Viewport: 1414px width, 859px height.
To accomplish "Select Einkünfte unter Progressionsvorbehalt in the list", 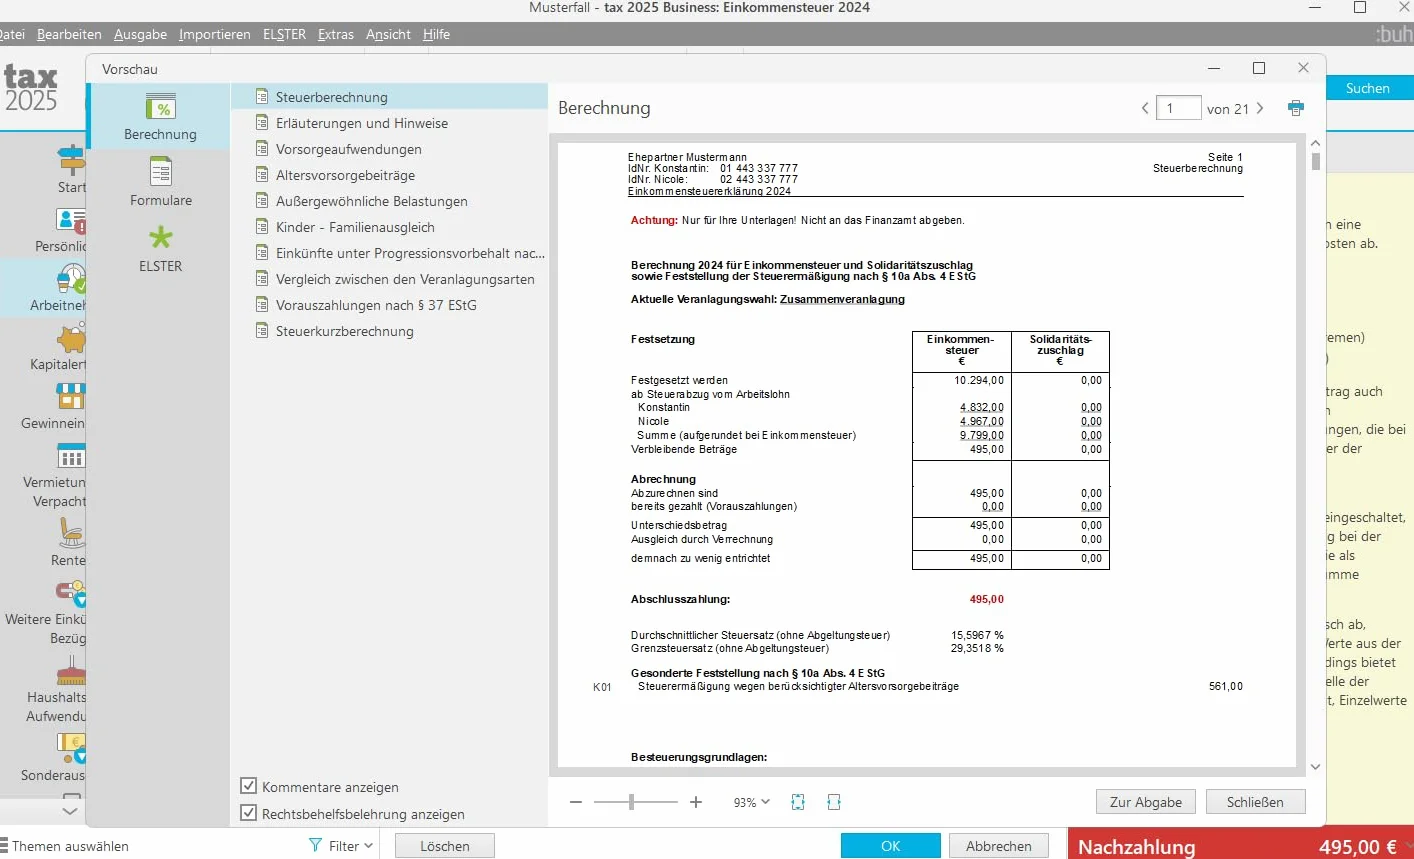I will click(390, 253).
